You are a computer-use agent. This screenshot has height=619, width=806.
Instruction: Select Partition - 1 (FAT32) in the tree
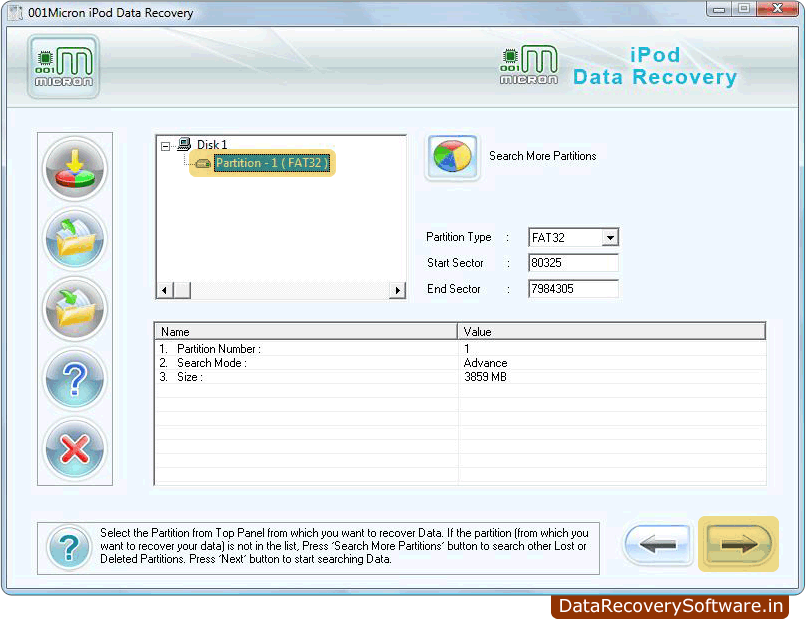click(x=272, y=163)
